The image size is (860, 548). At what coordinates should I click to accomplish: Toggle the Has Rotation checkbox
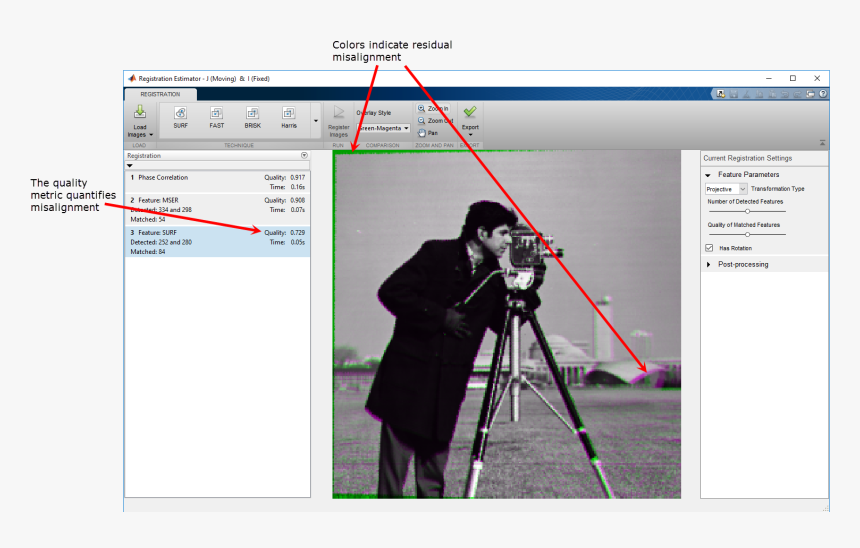[x=709, y=248]
